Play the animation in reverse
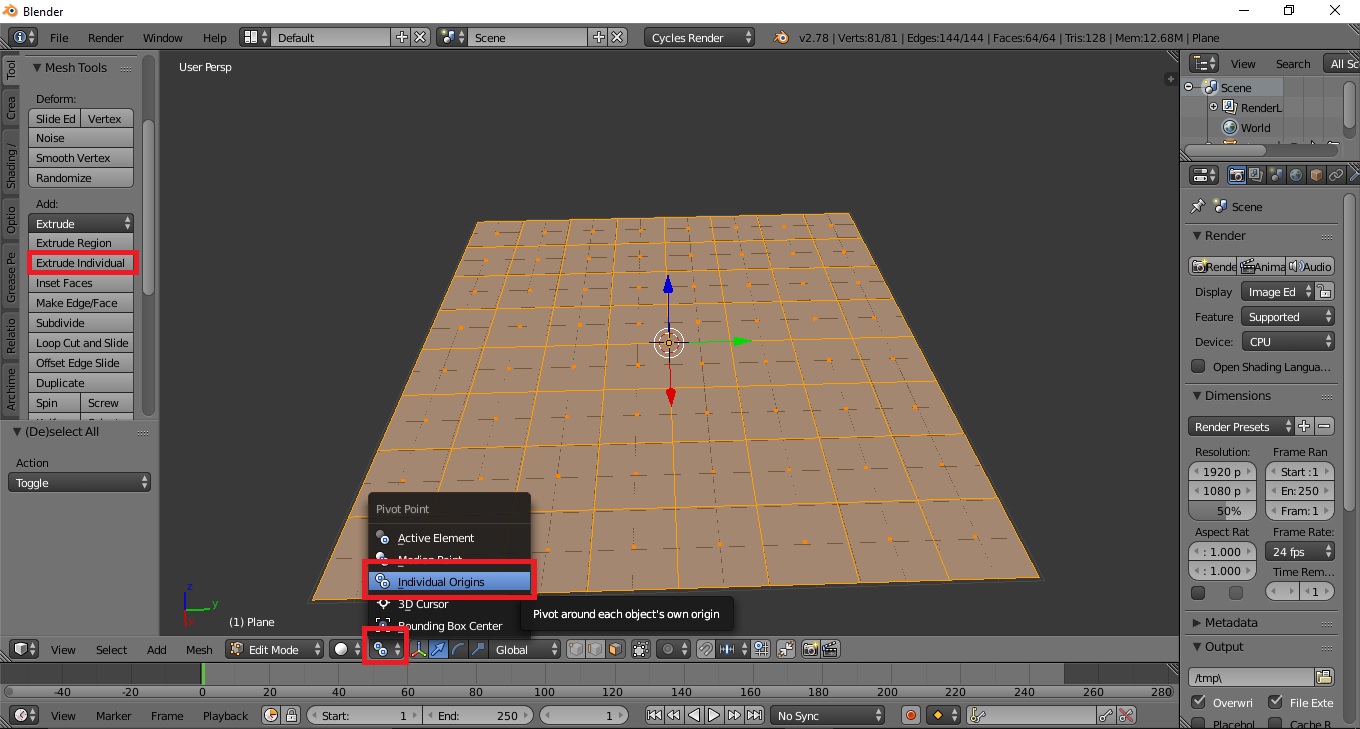Image resolution: width=1360 pixels, height=729 pixels. coord(695,715)
